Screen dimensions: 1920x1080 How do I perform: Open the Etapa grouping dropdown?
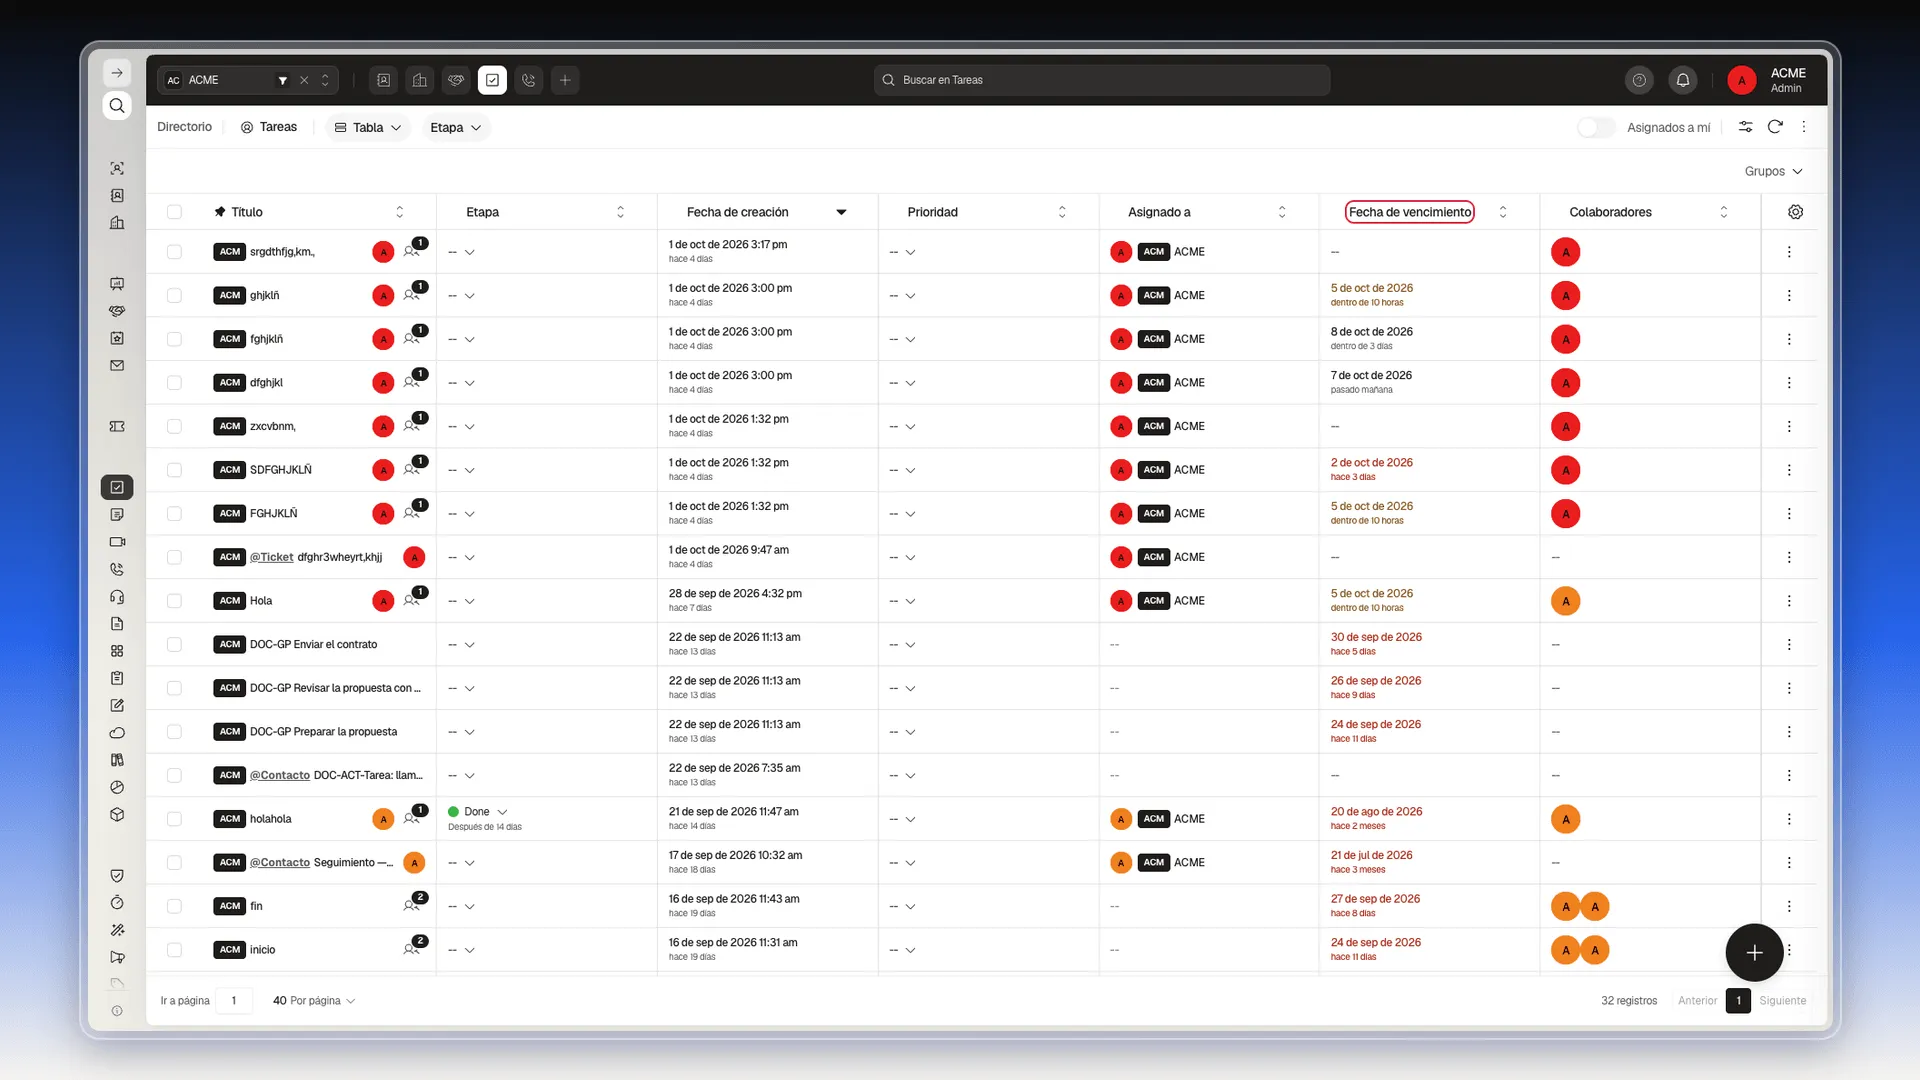pos(455,127)
